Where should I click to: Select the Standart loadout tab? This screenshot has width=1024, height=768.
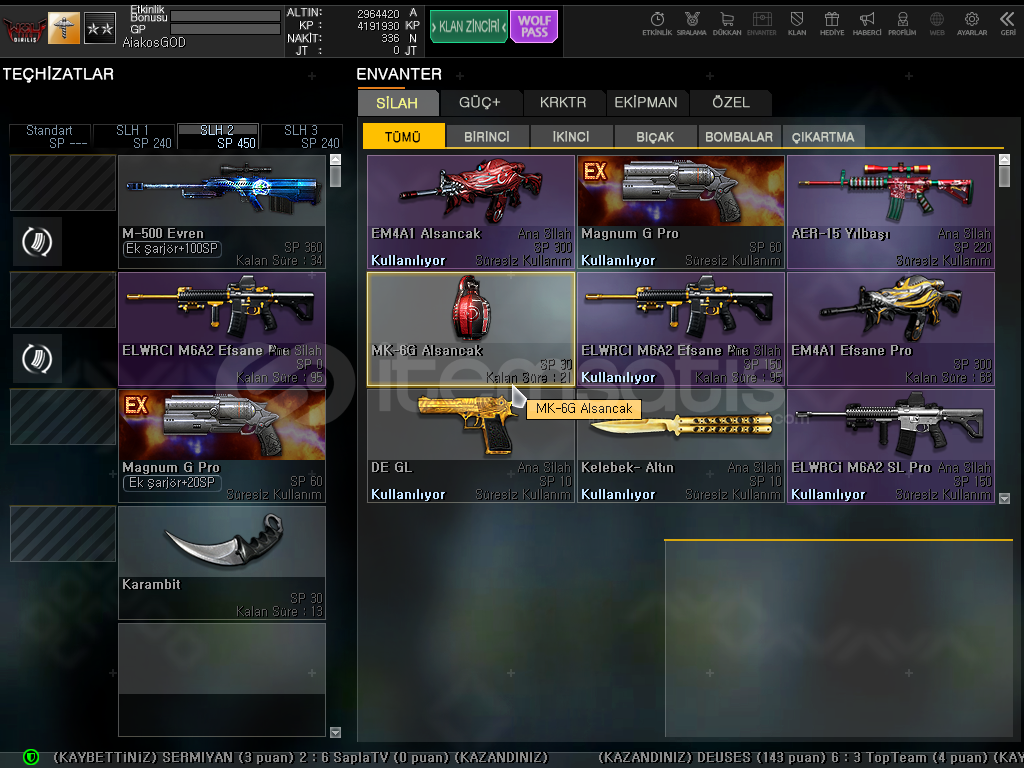point(50,136)
